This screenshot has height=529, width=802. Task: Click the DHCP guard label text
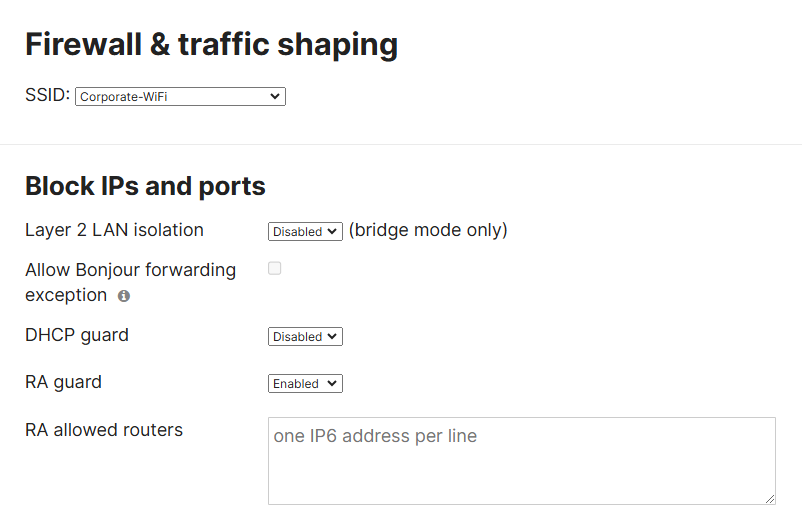77,335
